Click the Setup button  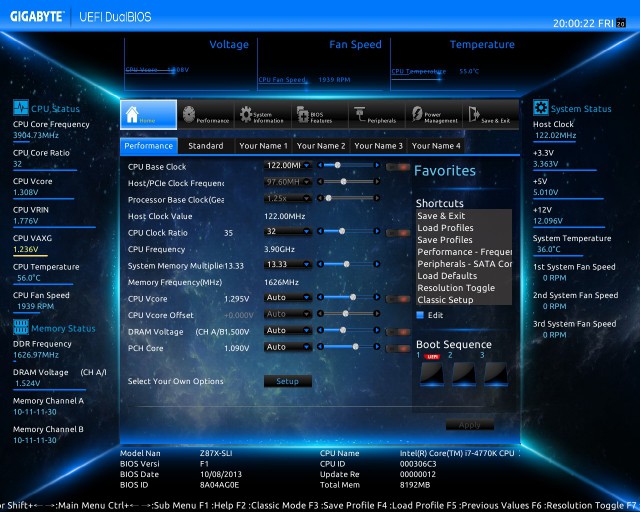(288, 381)
